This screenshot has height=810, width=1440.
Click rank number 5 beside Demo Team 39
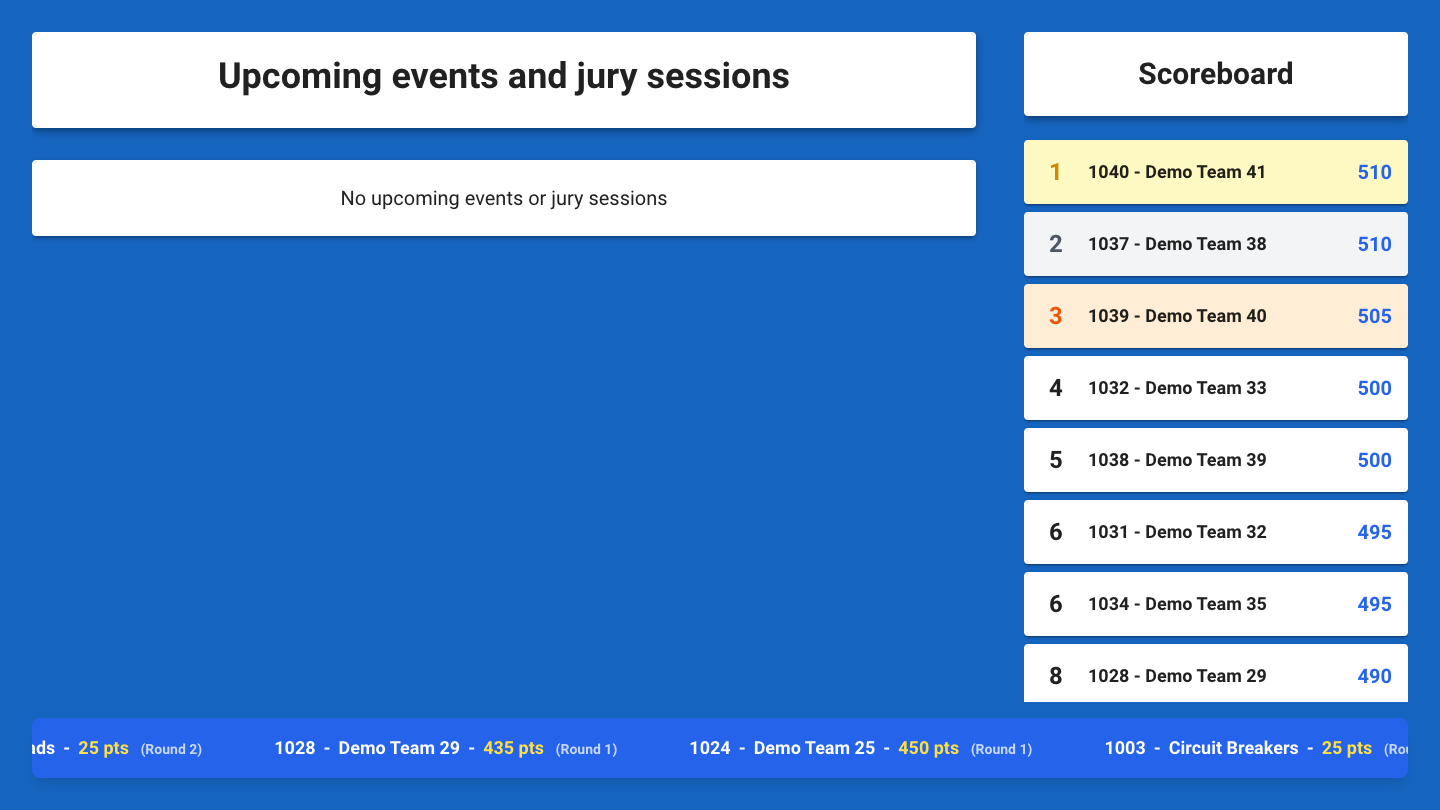click(x=1055, y=460)
